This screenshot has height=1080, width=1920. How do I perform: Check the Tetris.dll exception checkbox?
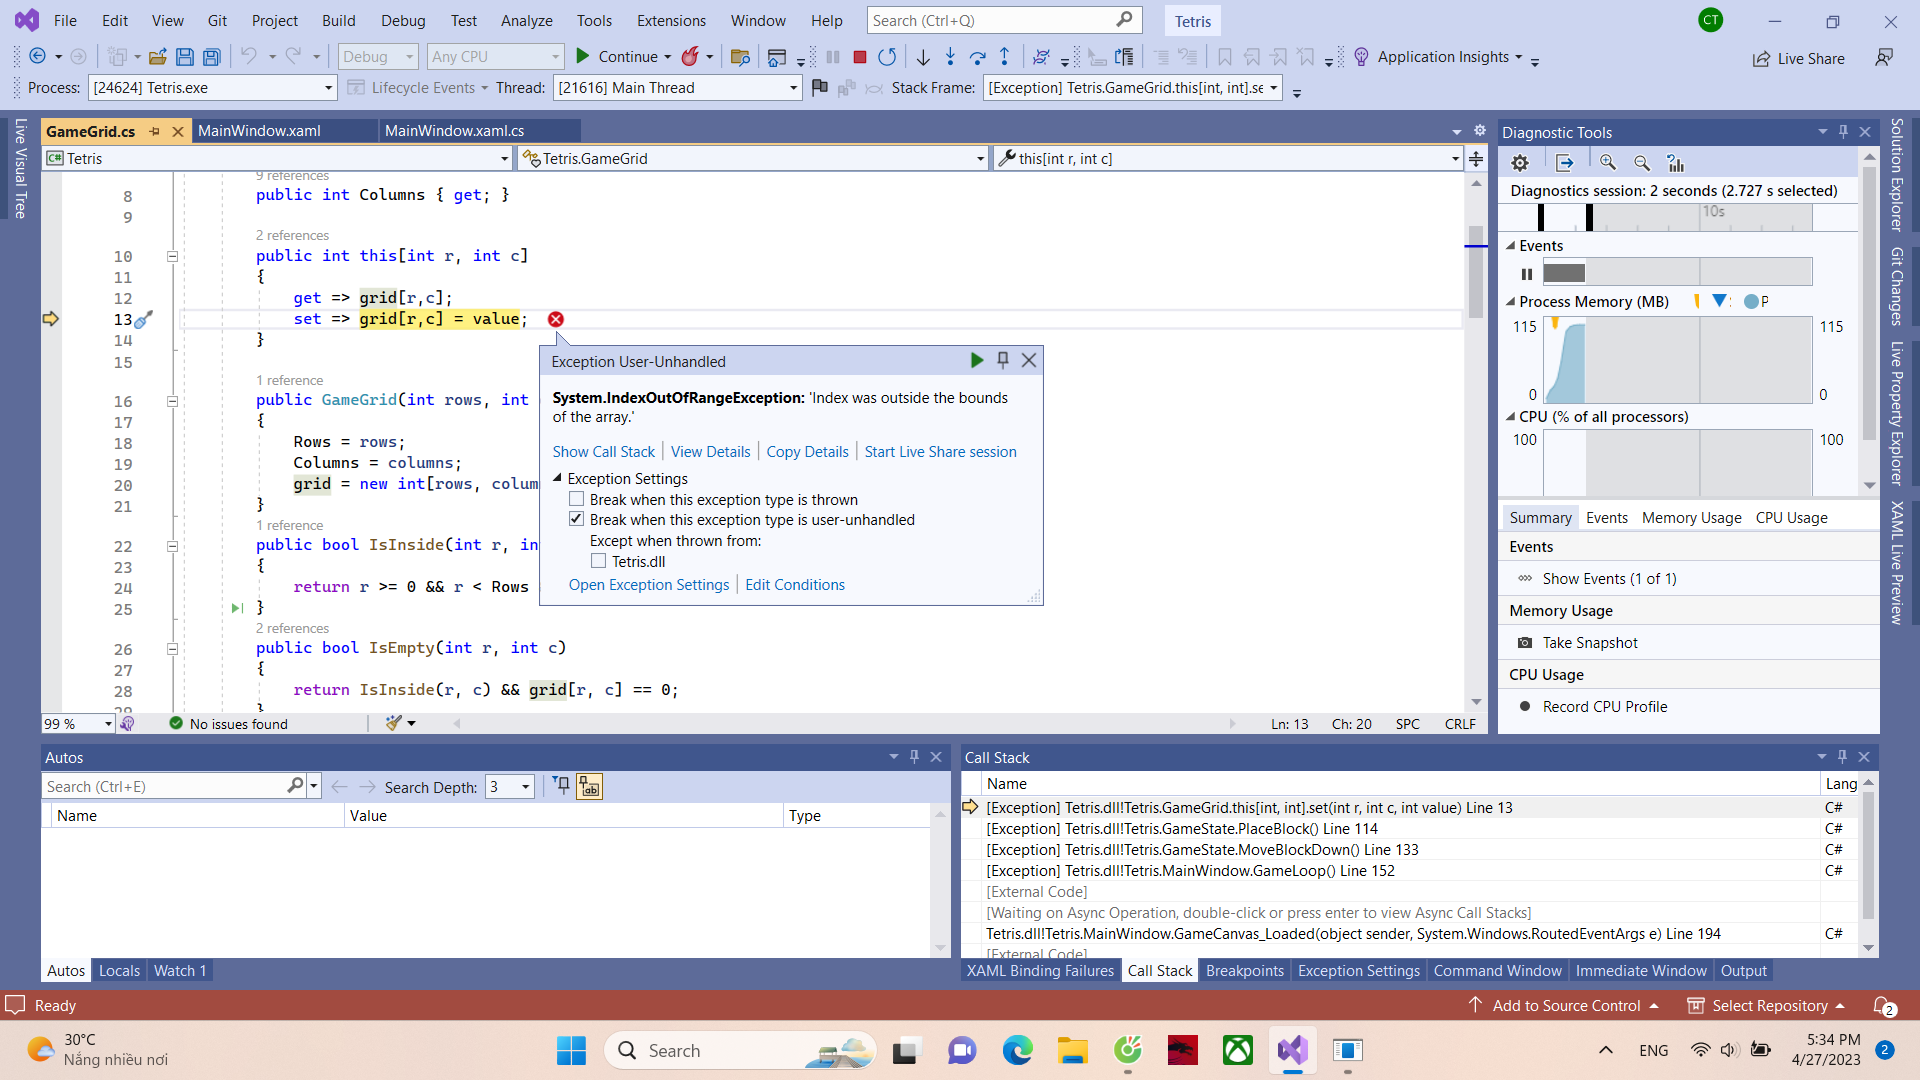pyautogui.click(x=599, y=561)
